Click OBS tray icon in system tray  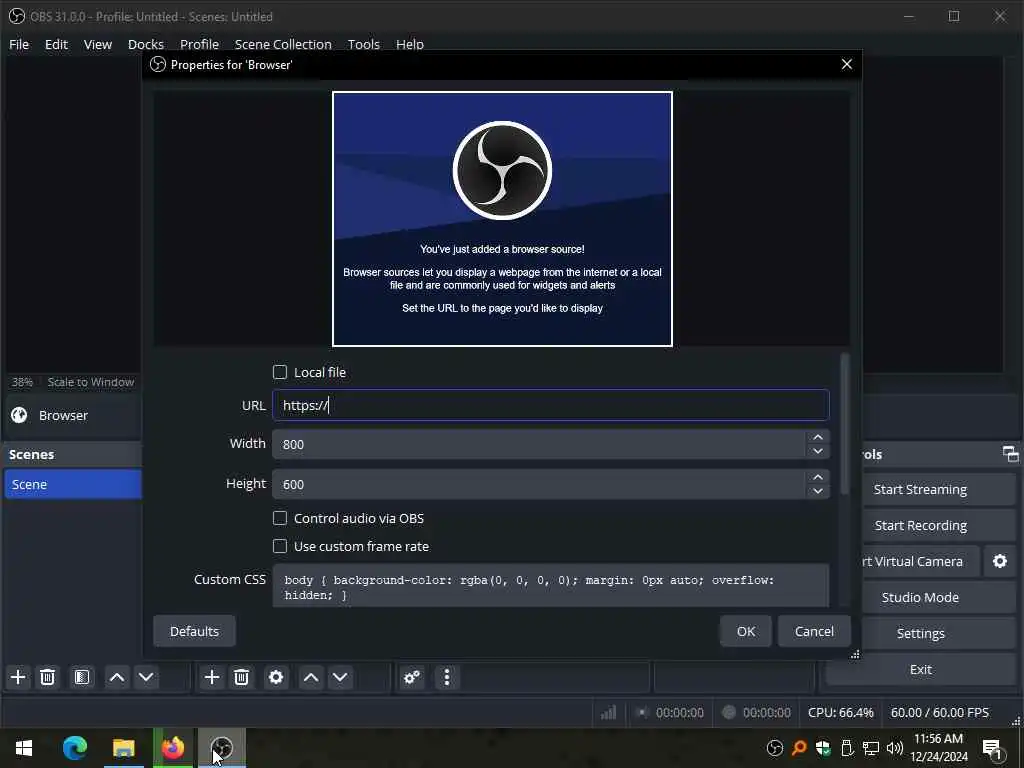775,748
